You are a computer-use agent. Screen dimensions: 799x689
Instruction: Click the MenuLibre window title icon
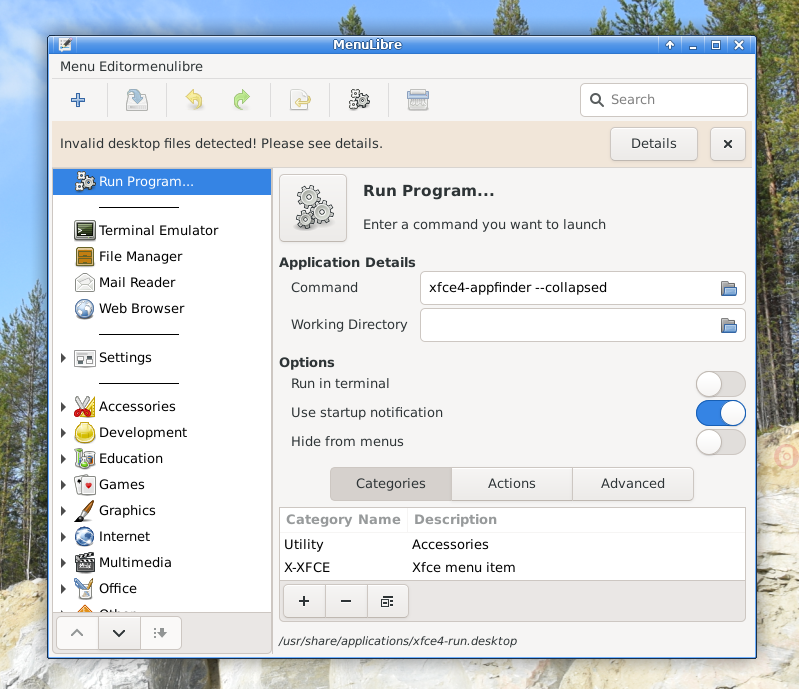(x=65, y=45)
